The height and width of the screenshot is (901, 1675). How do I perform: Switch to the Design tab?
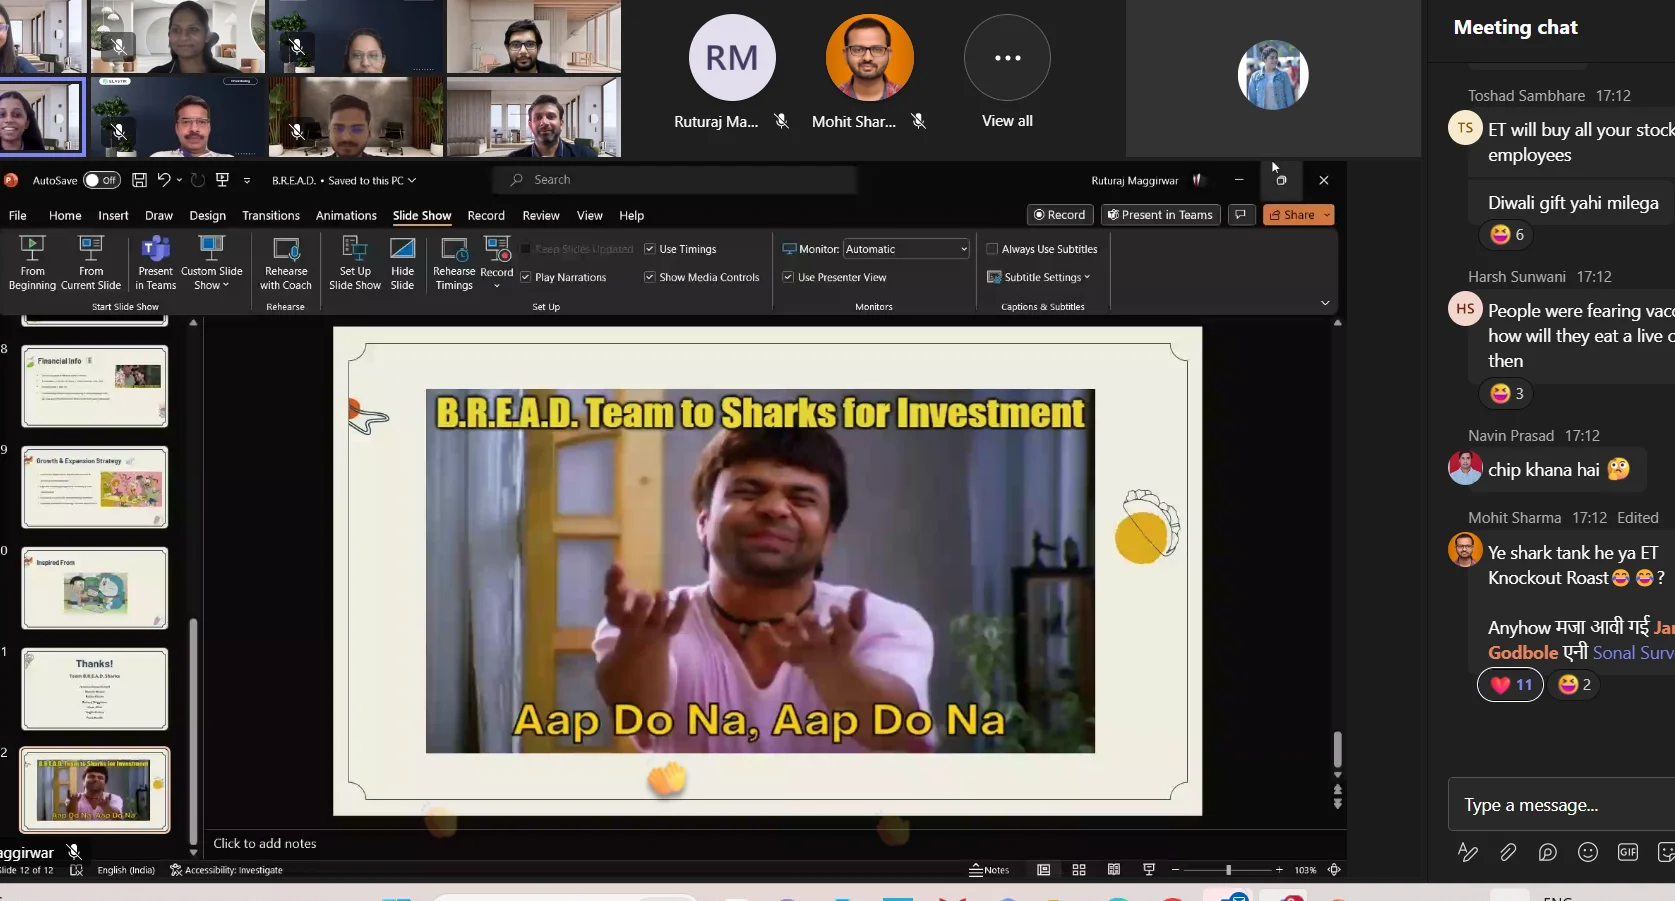pos(207,215)
